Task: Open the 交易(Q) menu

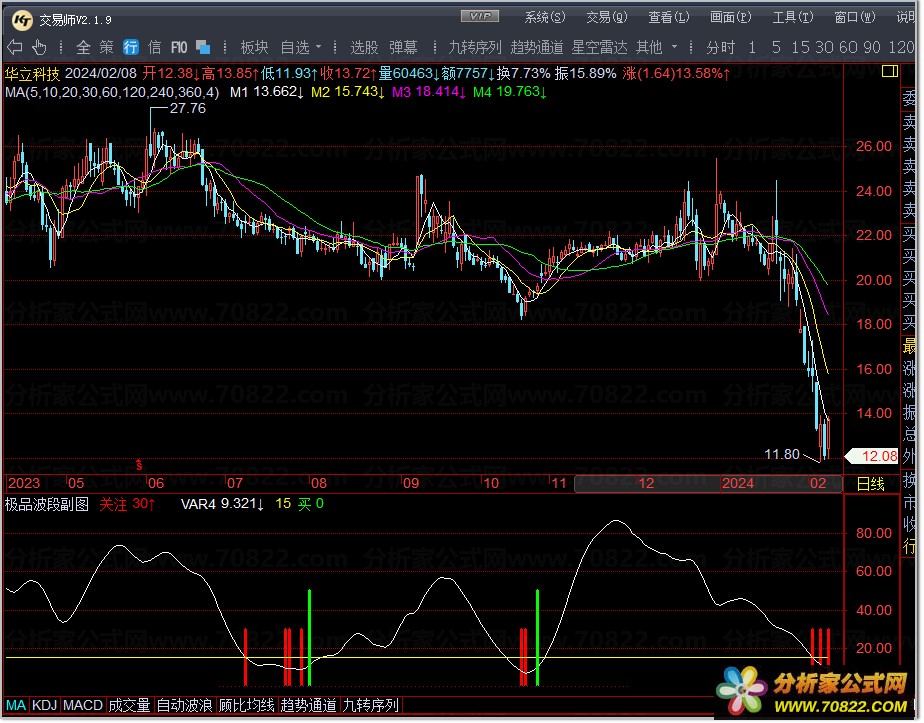Action: point(607,18)
